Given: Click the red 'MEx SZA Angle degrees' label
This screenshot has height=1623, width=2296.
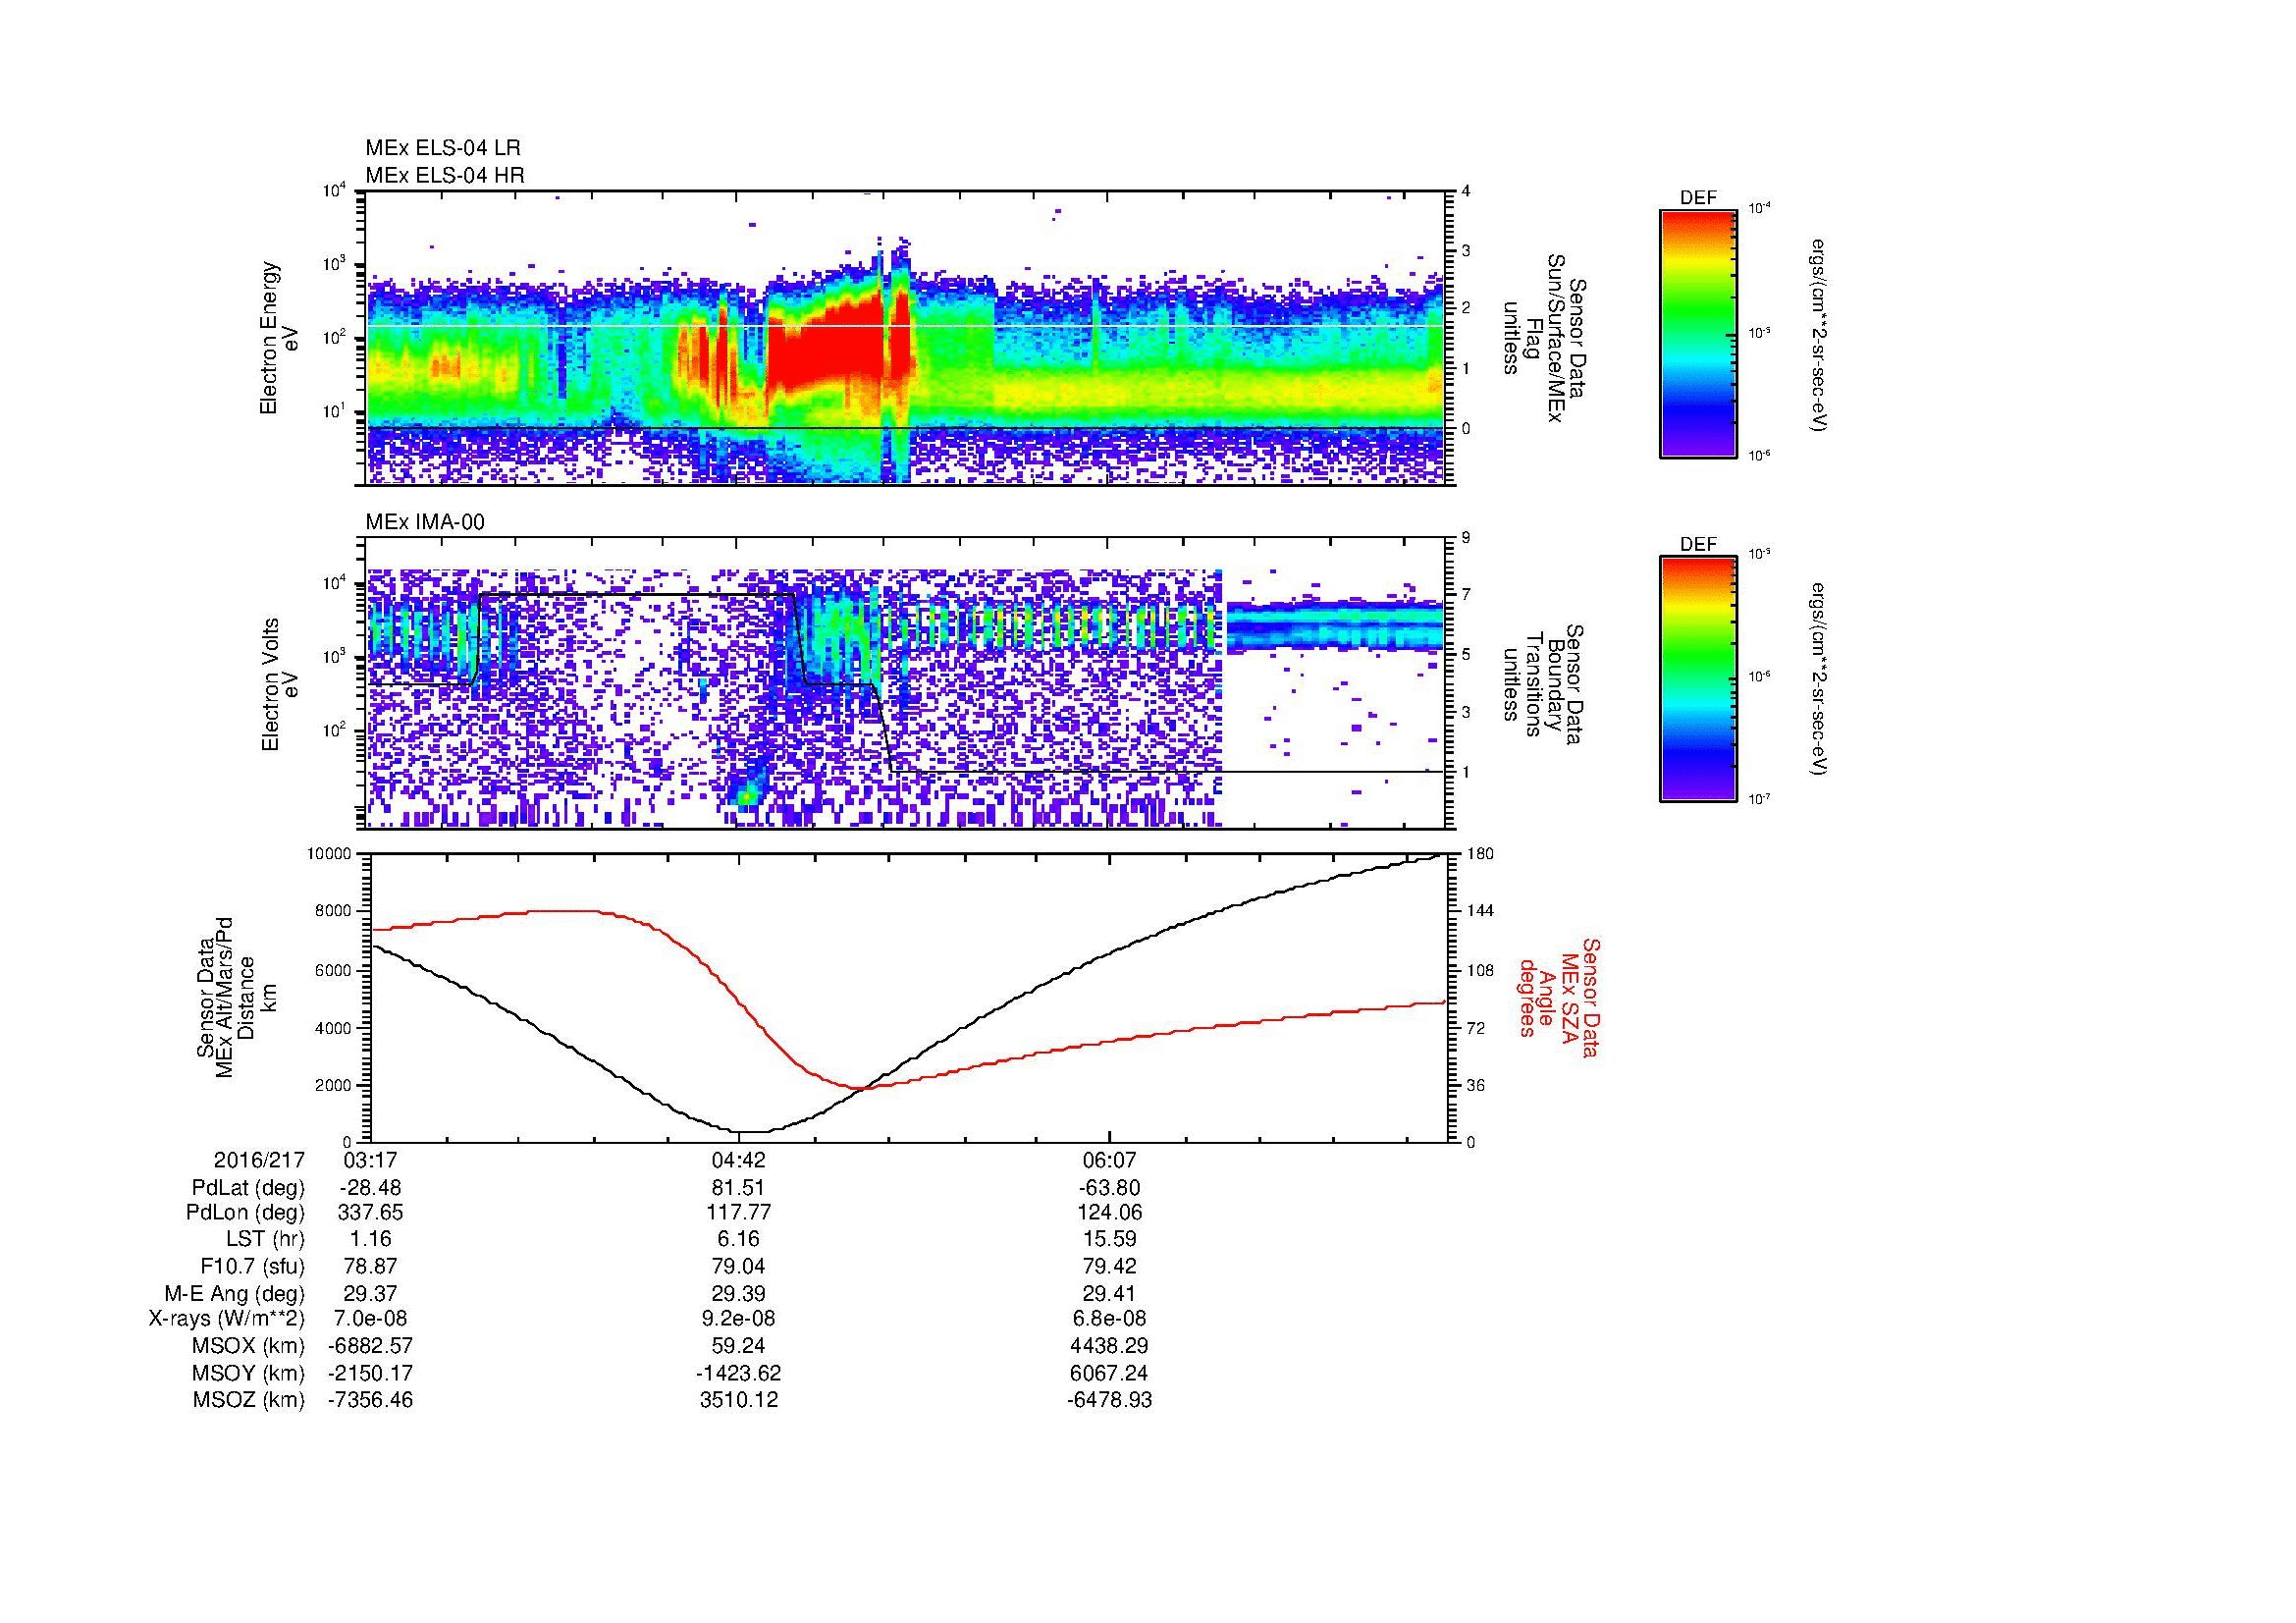Looking at the screenshot, I should 1558,997.
